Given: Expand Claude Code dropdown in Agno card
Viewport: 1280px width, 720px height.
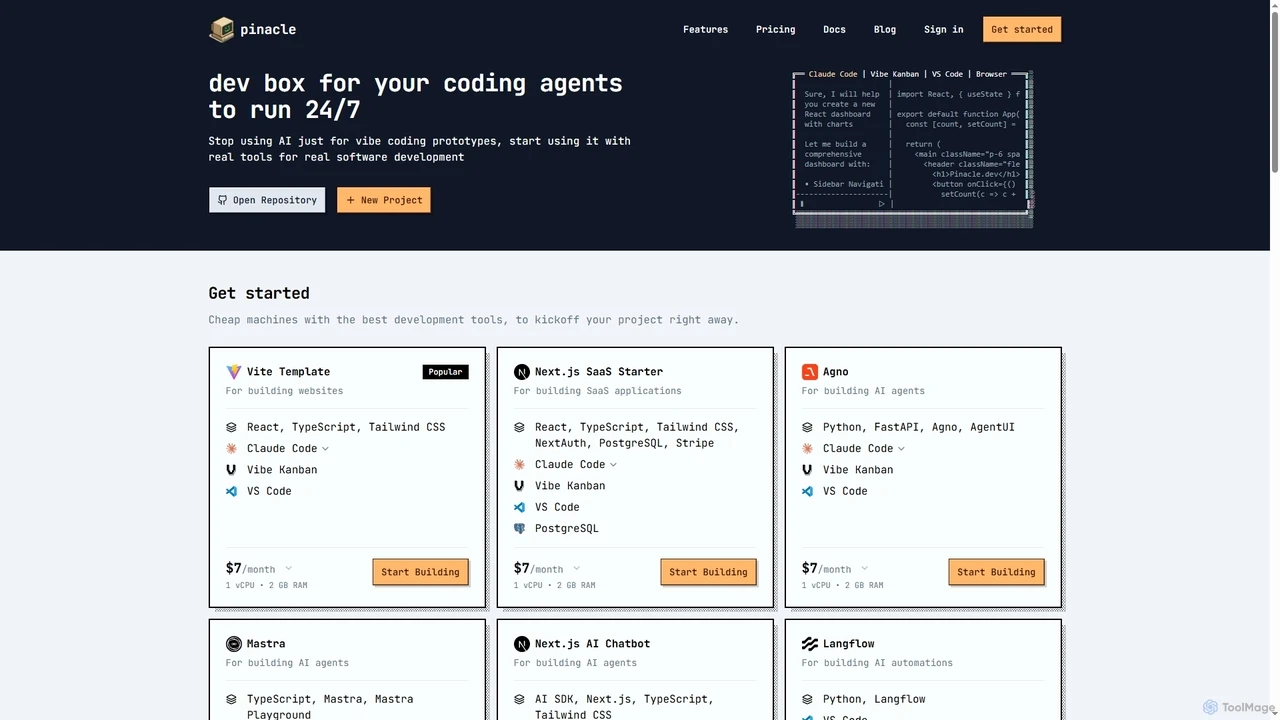Looking at the screenshot, I should [901, 449].
